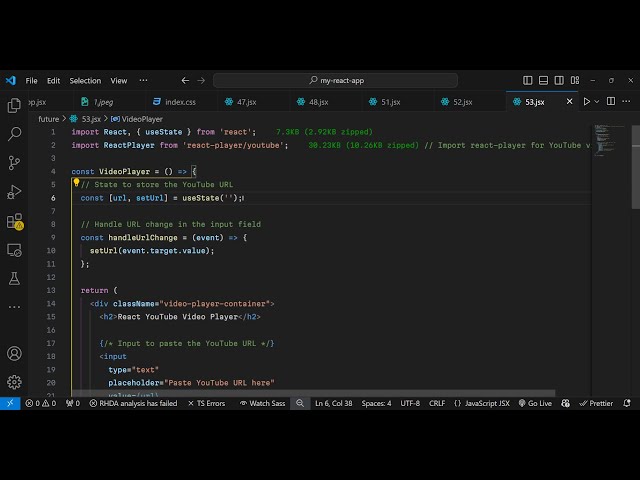Open editor More Actions ellipsis
Image resolution: width=640 pixels, height=480 pixels.
(628, 102)
